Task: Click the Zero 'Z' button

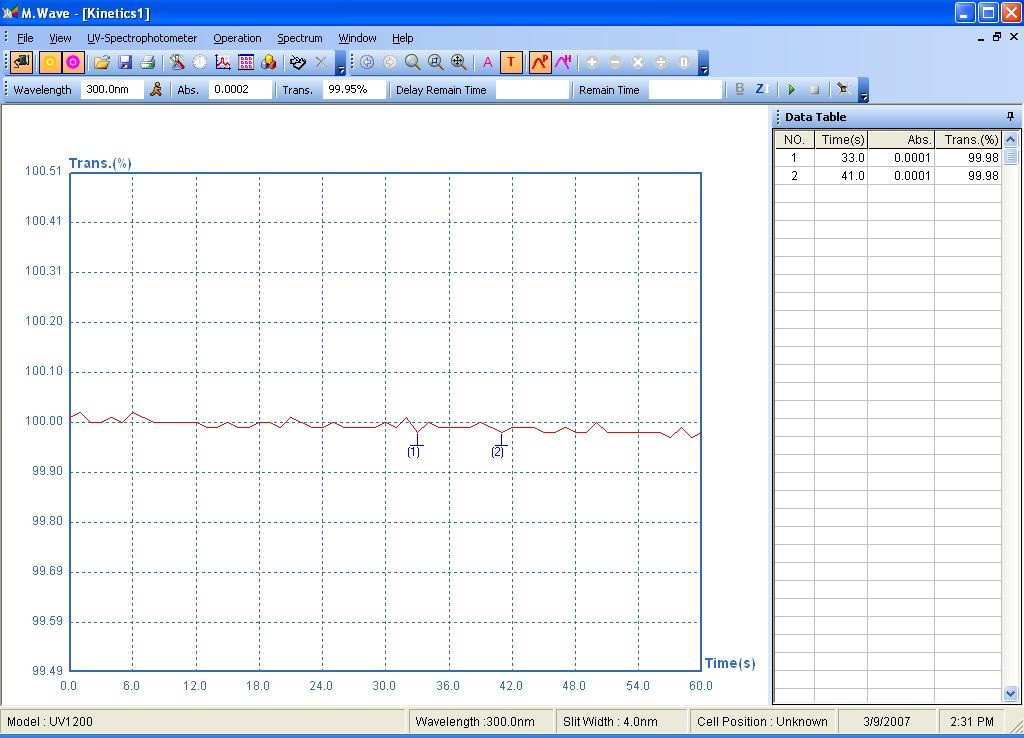Action: pos(760,89)
